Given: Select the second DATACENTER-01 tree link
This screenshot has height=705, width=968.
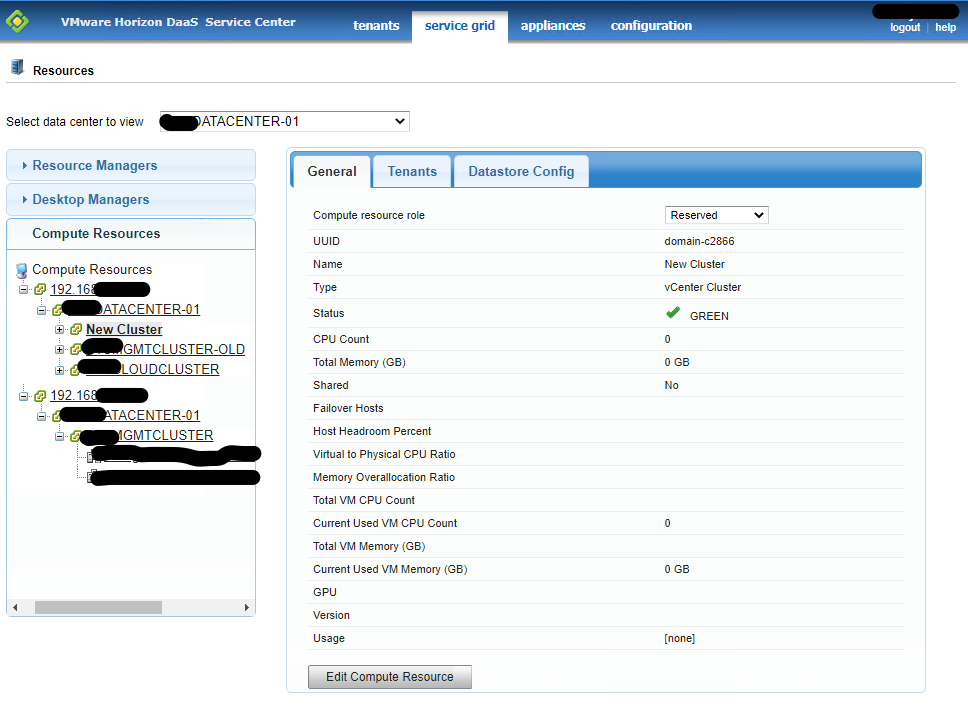Looking at the screenshot, I should pos(134,415).
